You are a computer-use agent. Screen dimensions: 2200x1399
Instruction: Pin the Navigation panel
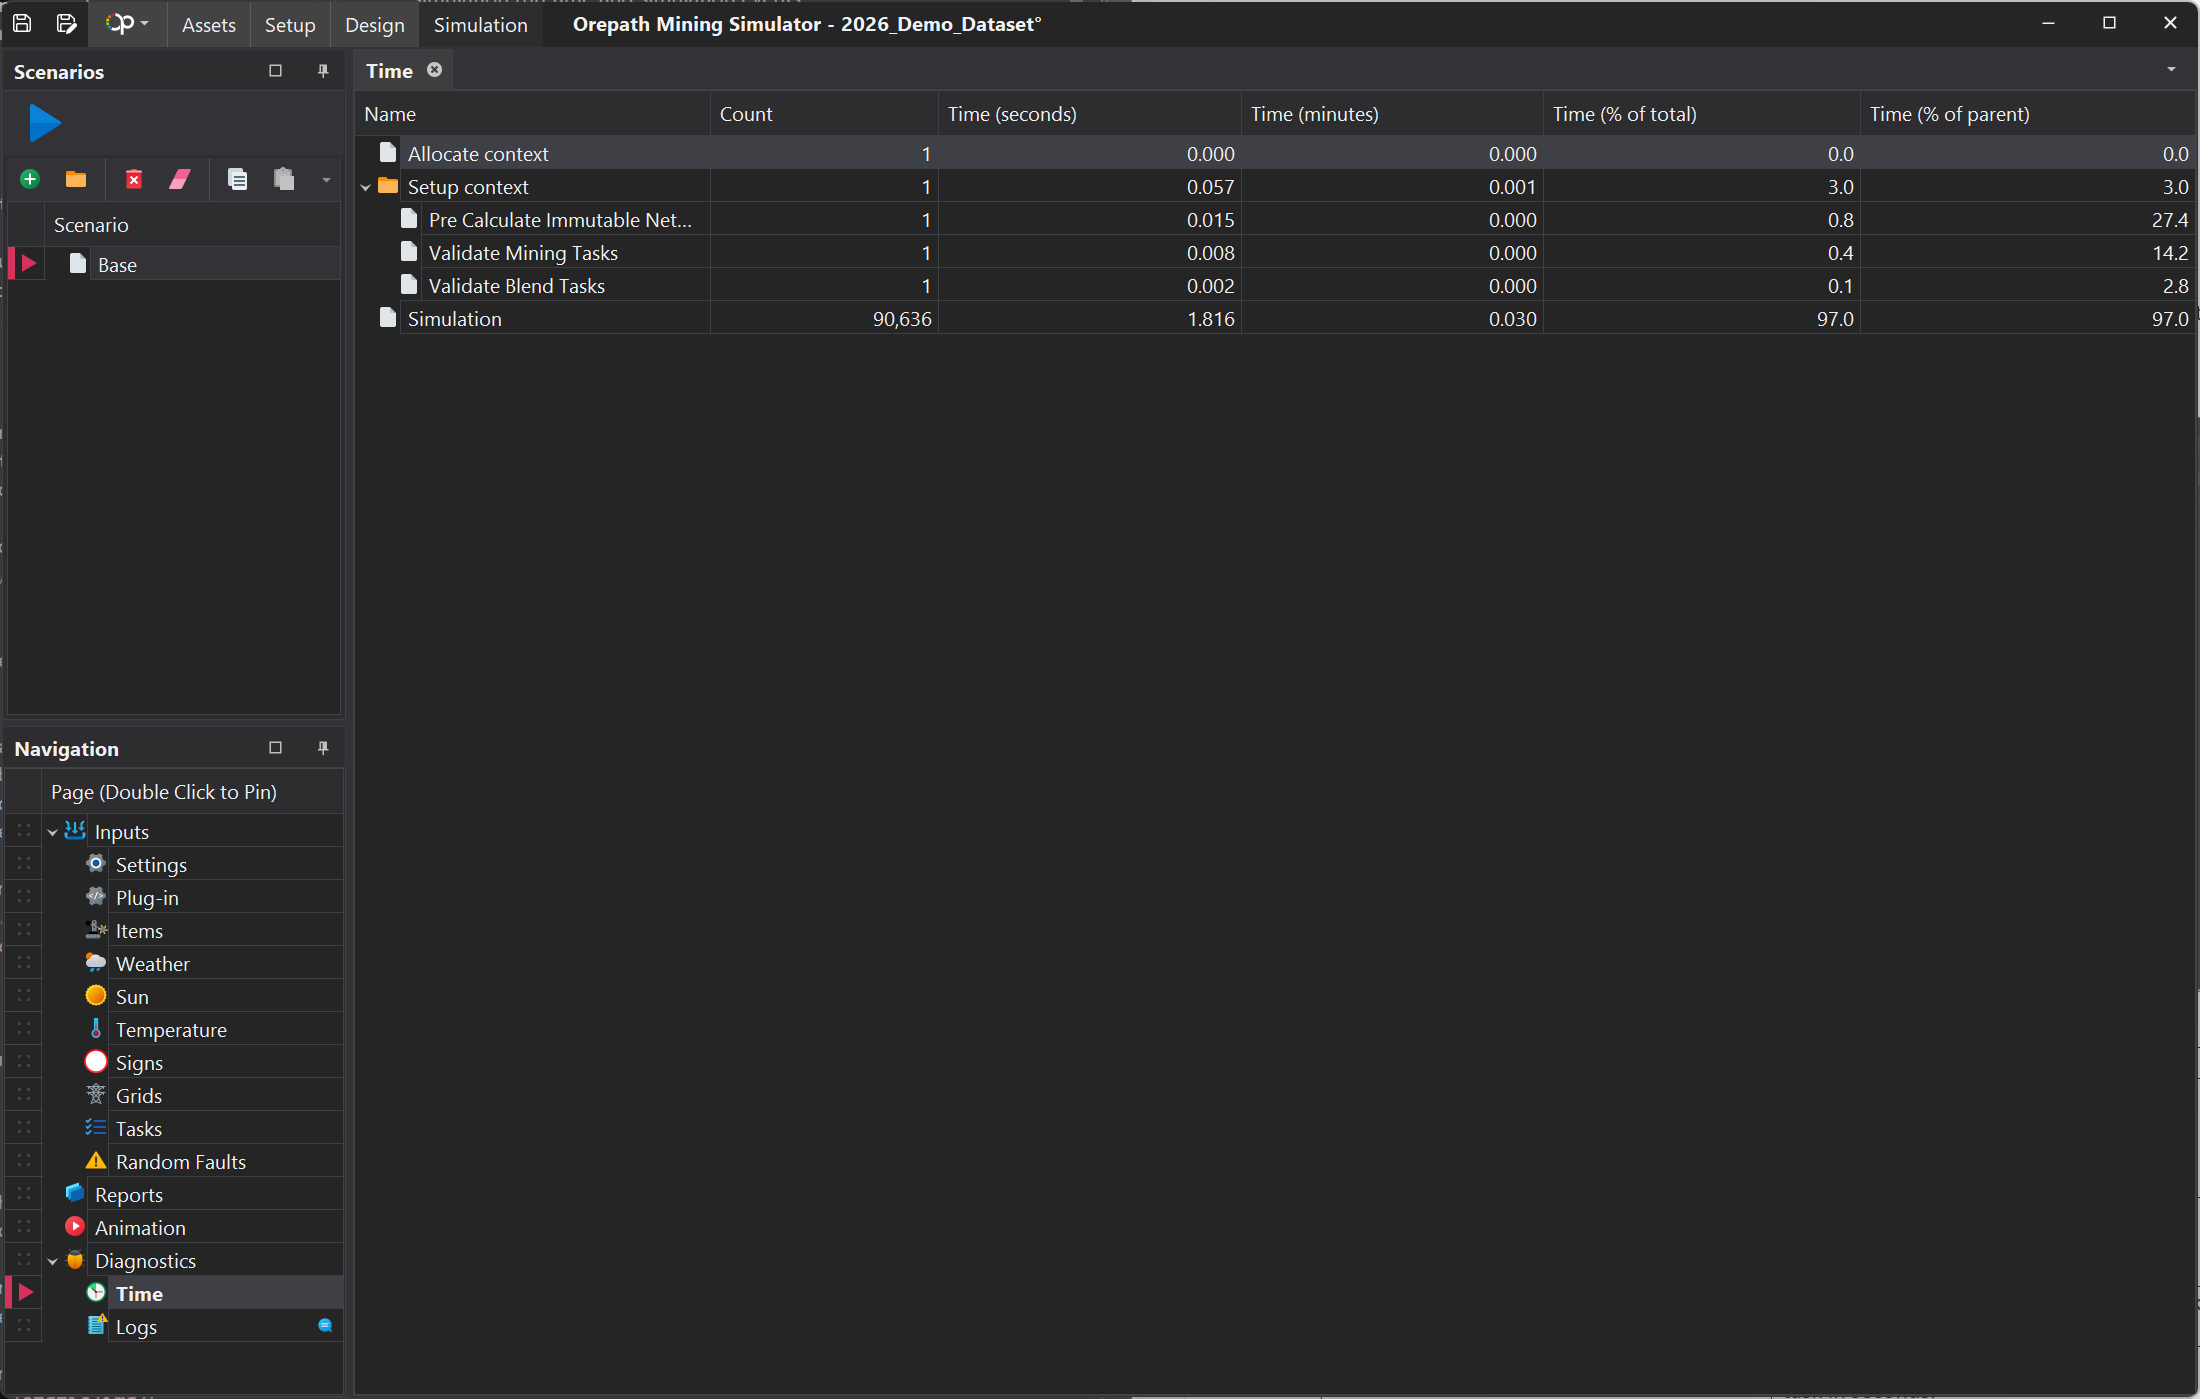(323, 748)
